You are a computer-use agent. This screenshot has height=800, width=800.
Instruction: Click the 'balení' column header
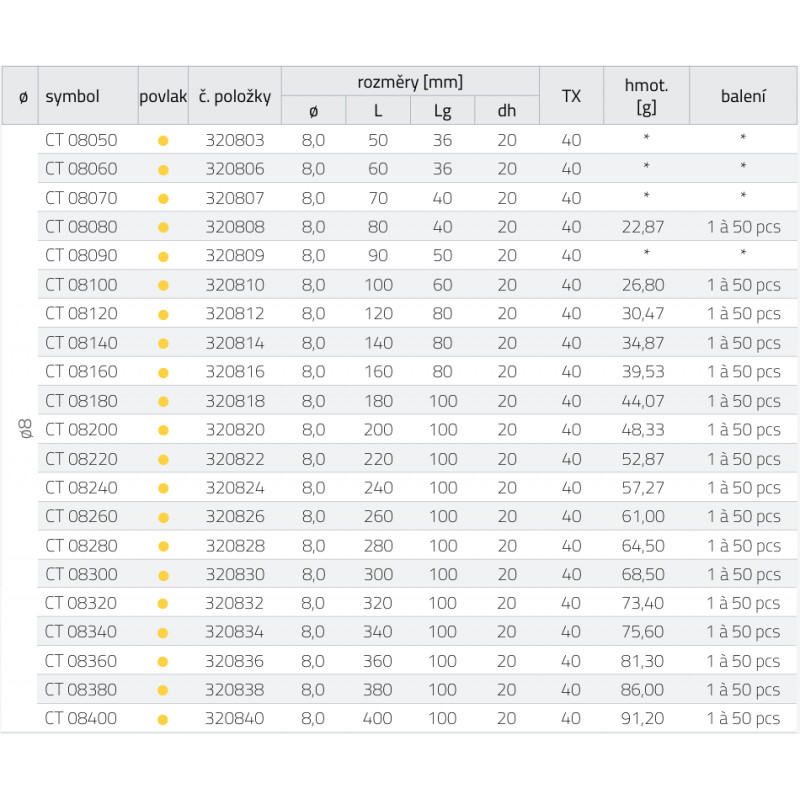click(743, 96)
